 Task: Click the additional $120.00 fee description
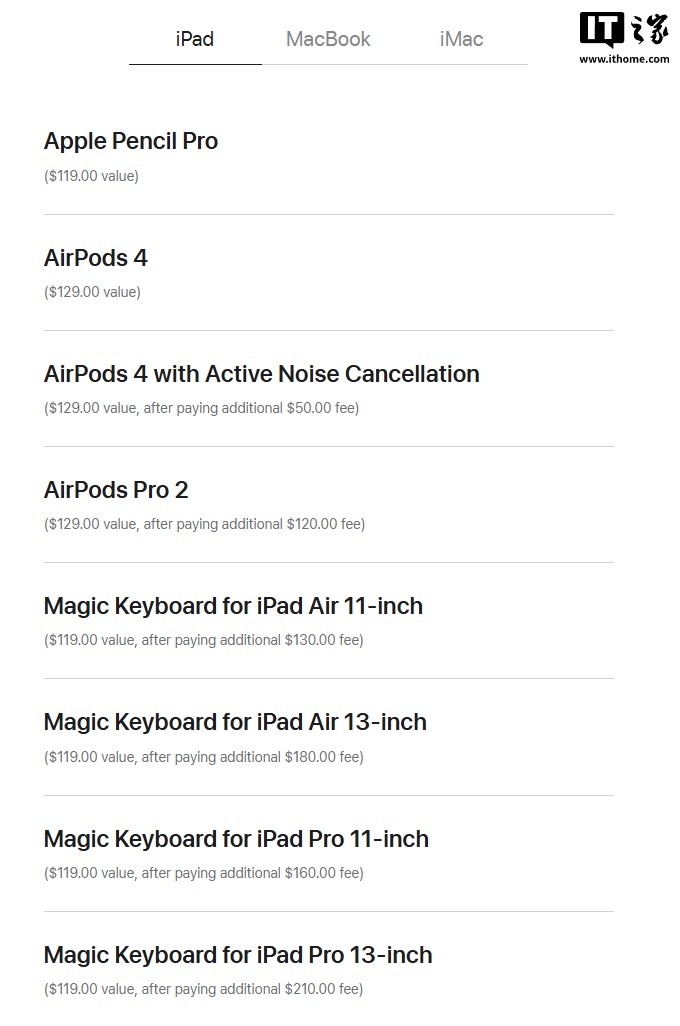pos(204,523)
